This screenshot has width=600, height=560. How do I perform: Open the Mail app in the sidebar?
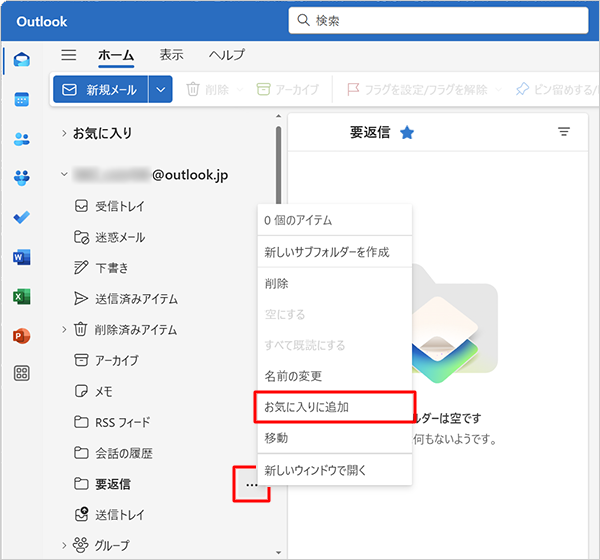(22, 60)
